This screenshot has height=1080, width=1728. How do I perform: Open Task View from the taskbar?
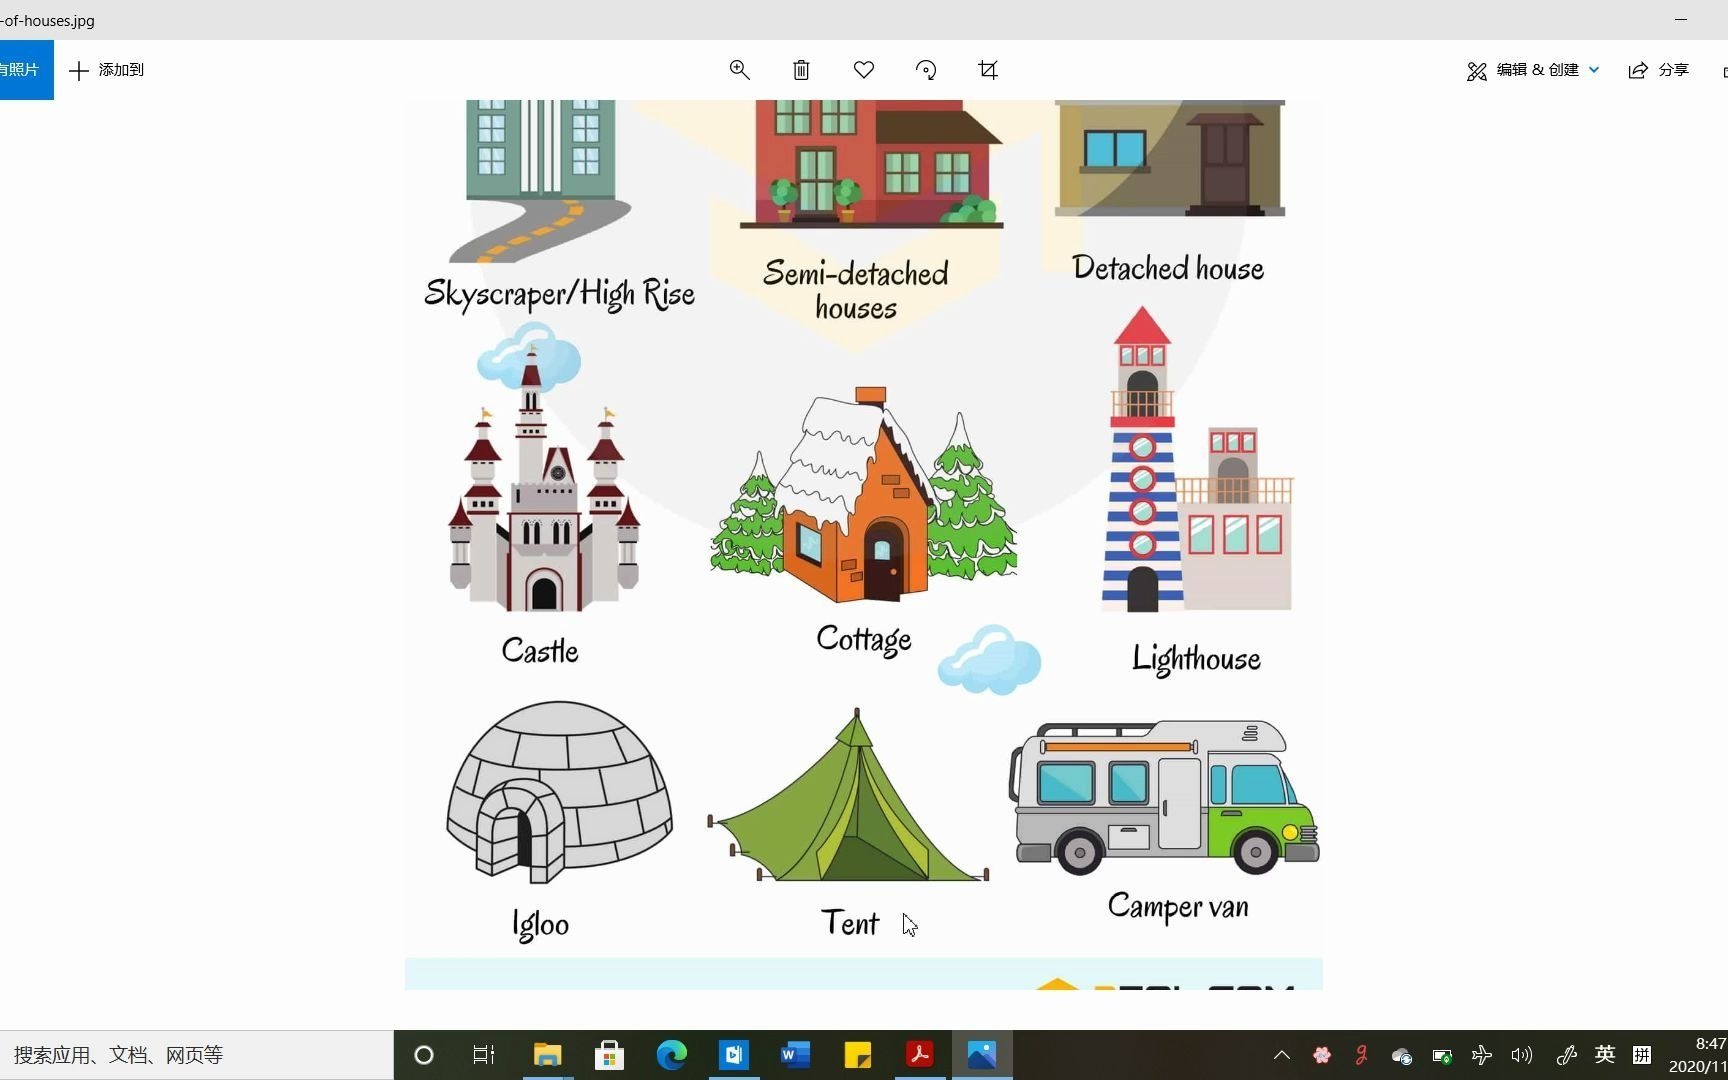[x=484, y=1055]
